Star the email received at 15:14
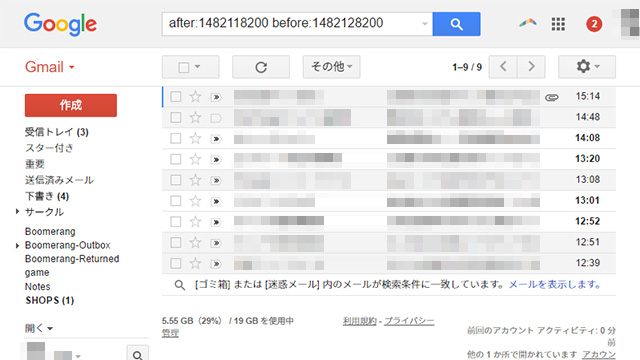 (196, 97)
